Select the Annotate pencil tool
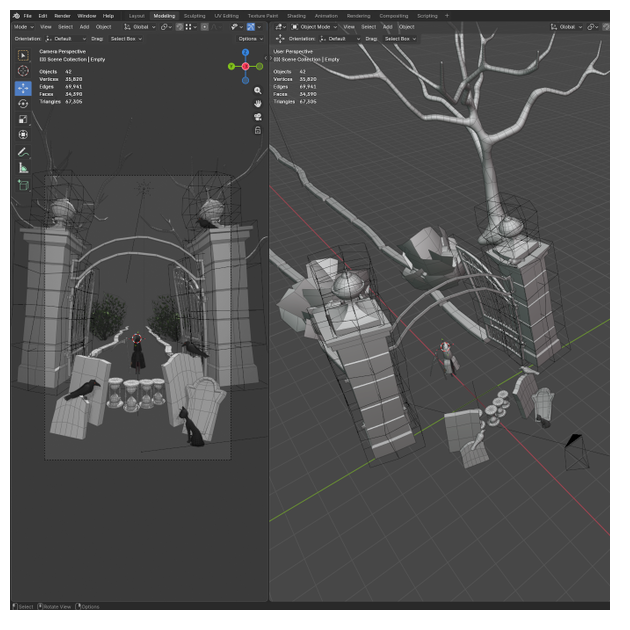The width and height of the screenshot is (630, 630). (23, 152)
